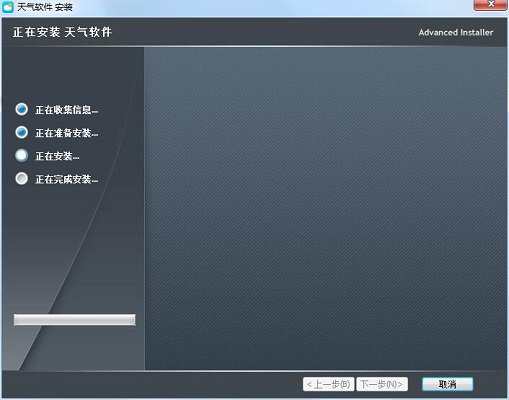
Task: Close the installer window with X button
Action: point(491,5)
